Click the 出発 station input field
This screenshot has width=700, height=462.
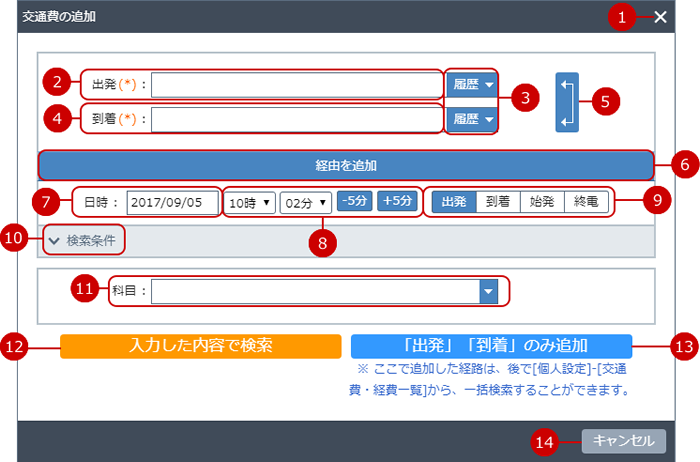pyautogui.click(x=295, y=85)
